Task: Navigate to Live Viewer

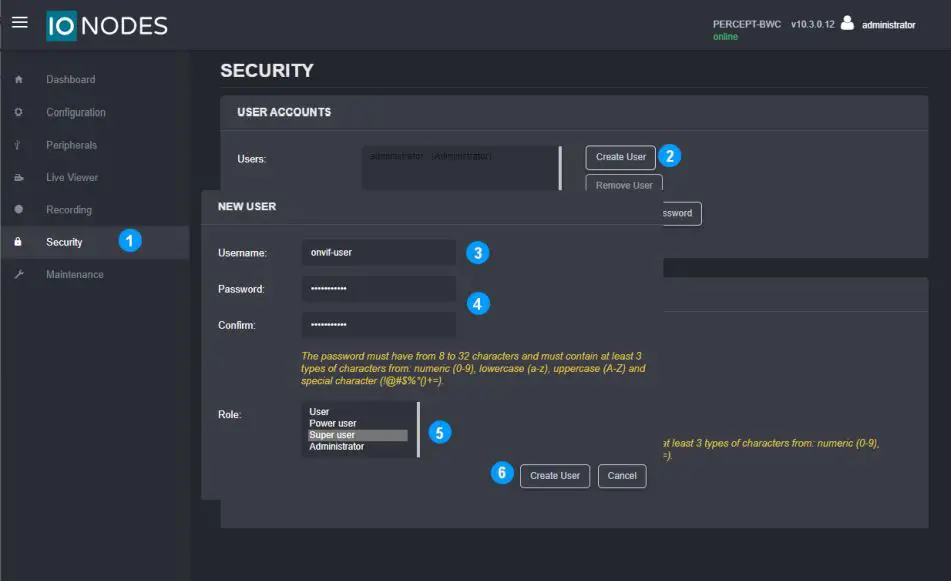Action: pos(72,178)
